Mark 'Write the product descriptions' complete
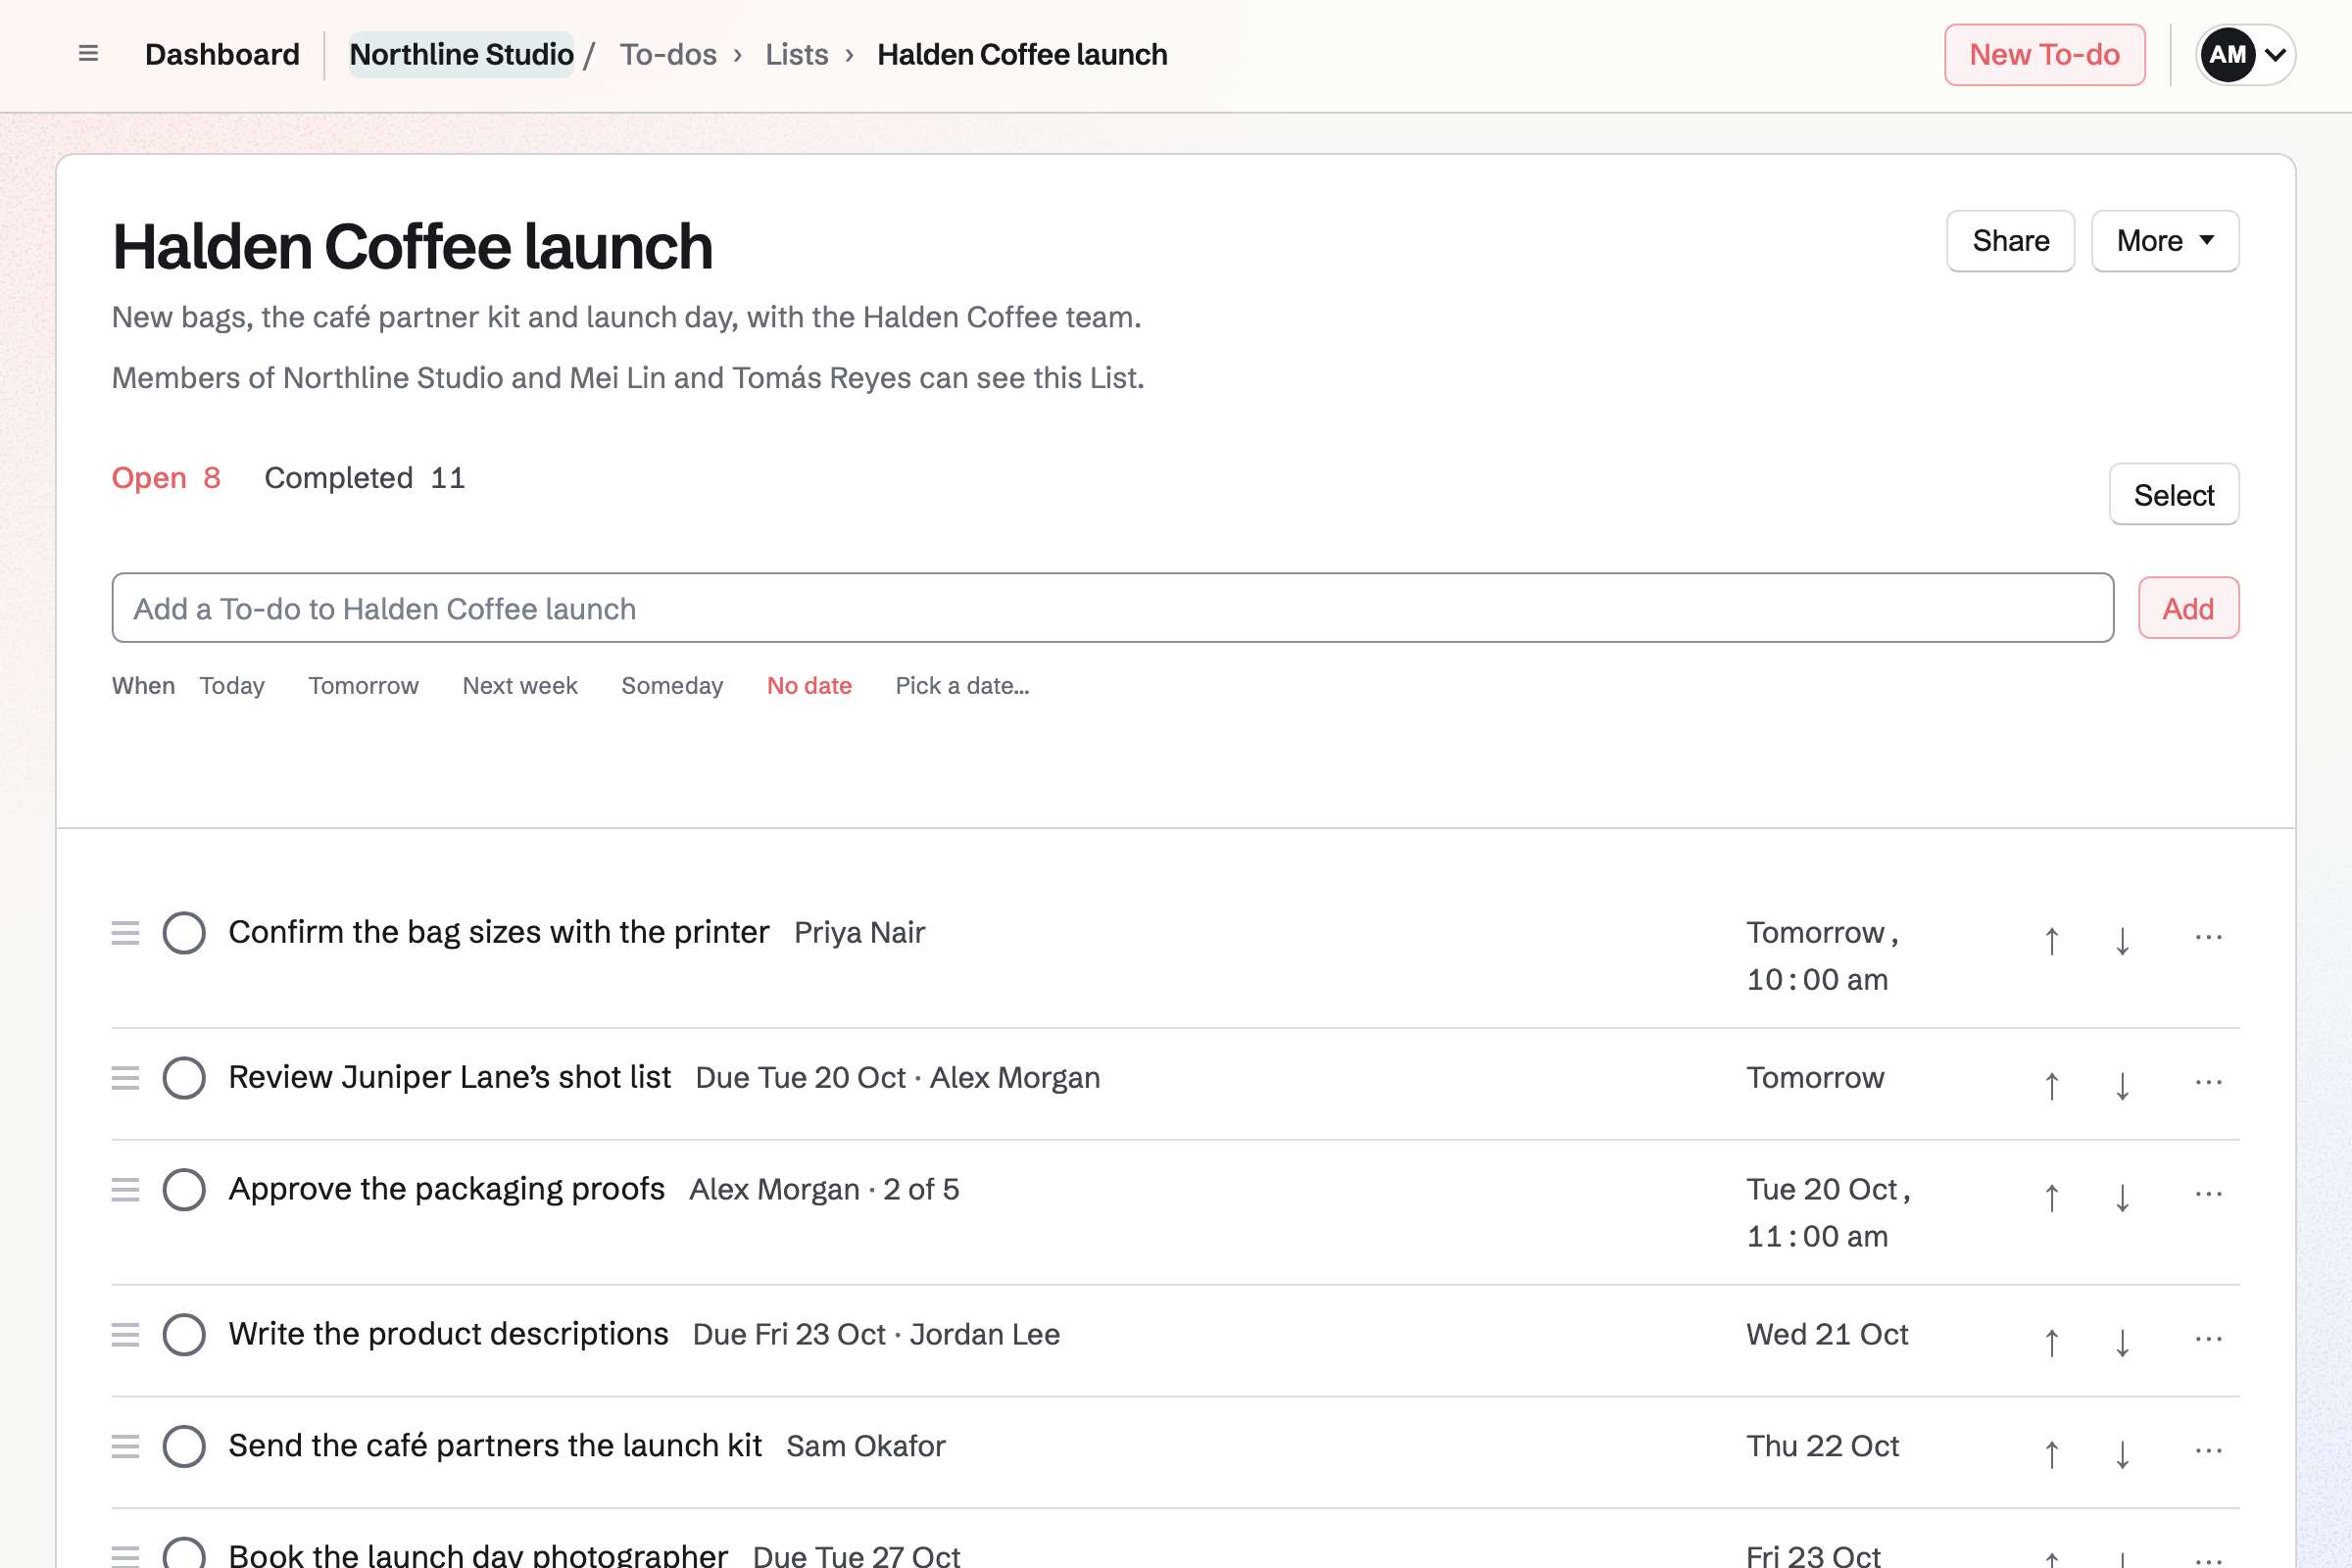Screen dimensions: 2352x1568 coord(184,1335)
